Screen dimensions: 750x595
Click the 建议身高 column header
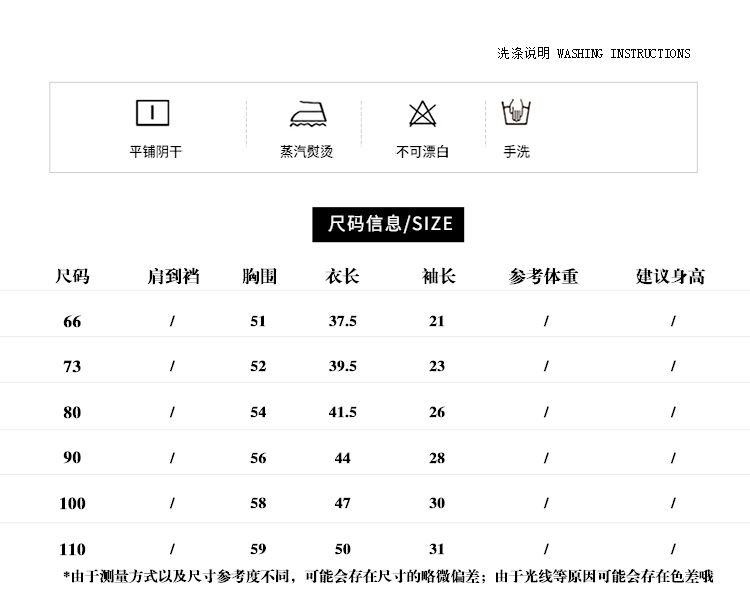670,276
